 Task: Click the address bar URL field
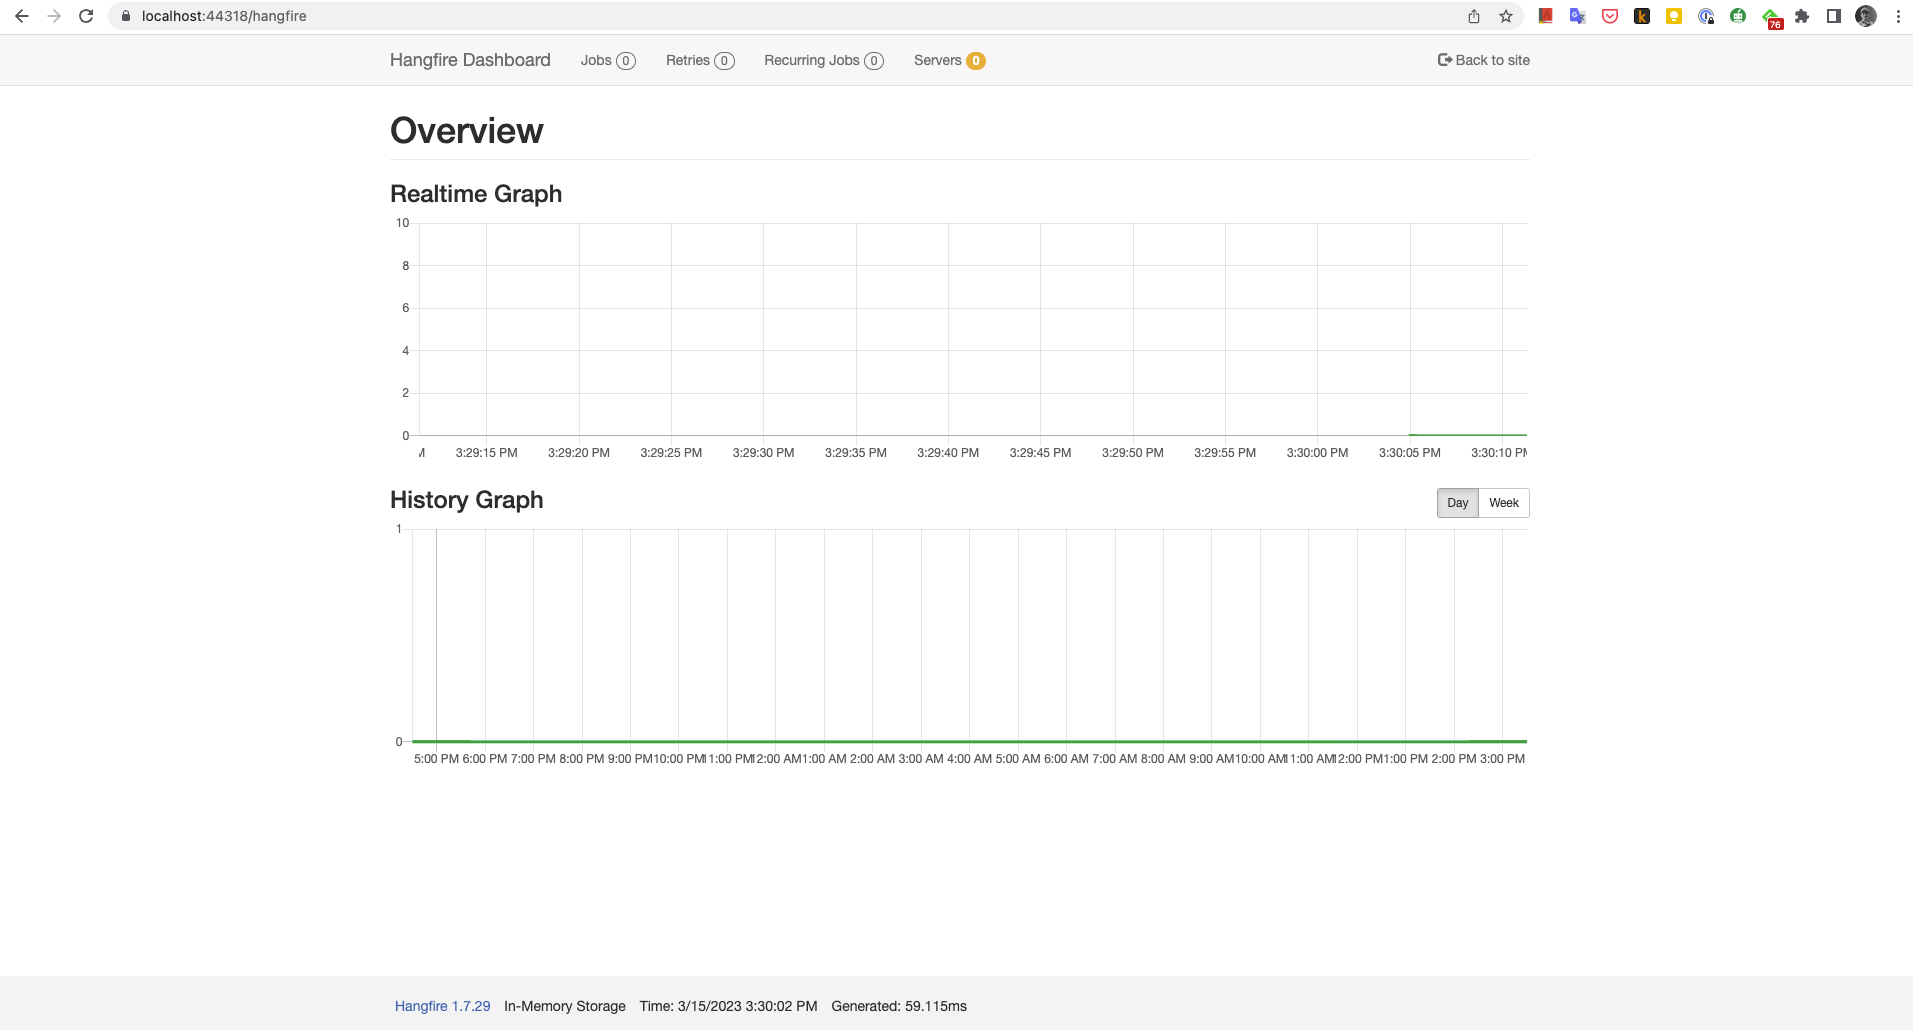[700, 16]
